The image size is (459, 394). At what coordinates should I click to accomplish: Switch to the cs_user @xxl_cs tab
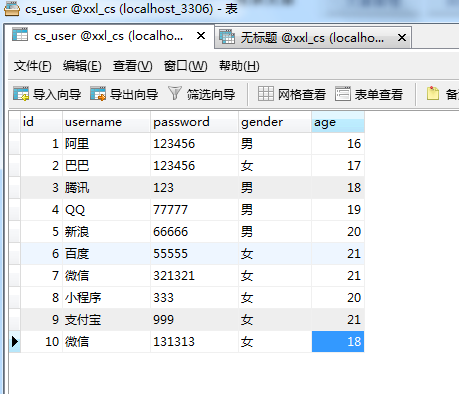109,36
